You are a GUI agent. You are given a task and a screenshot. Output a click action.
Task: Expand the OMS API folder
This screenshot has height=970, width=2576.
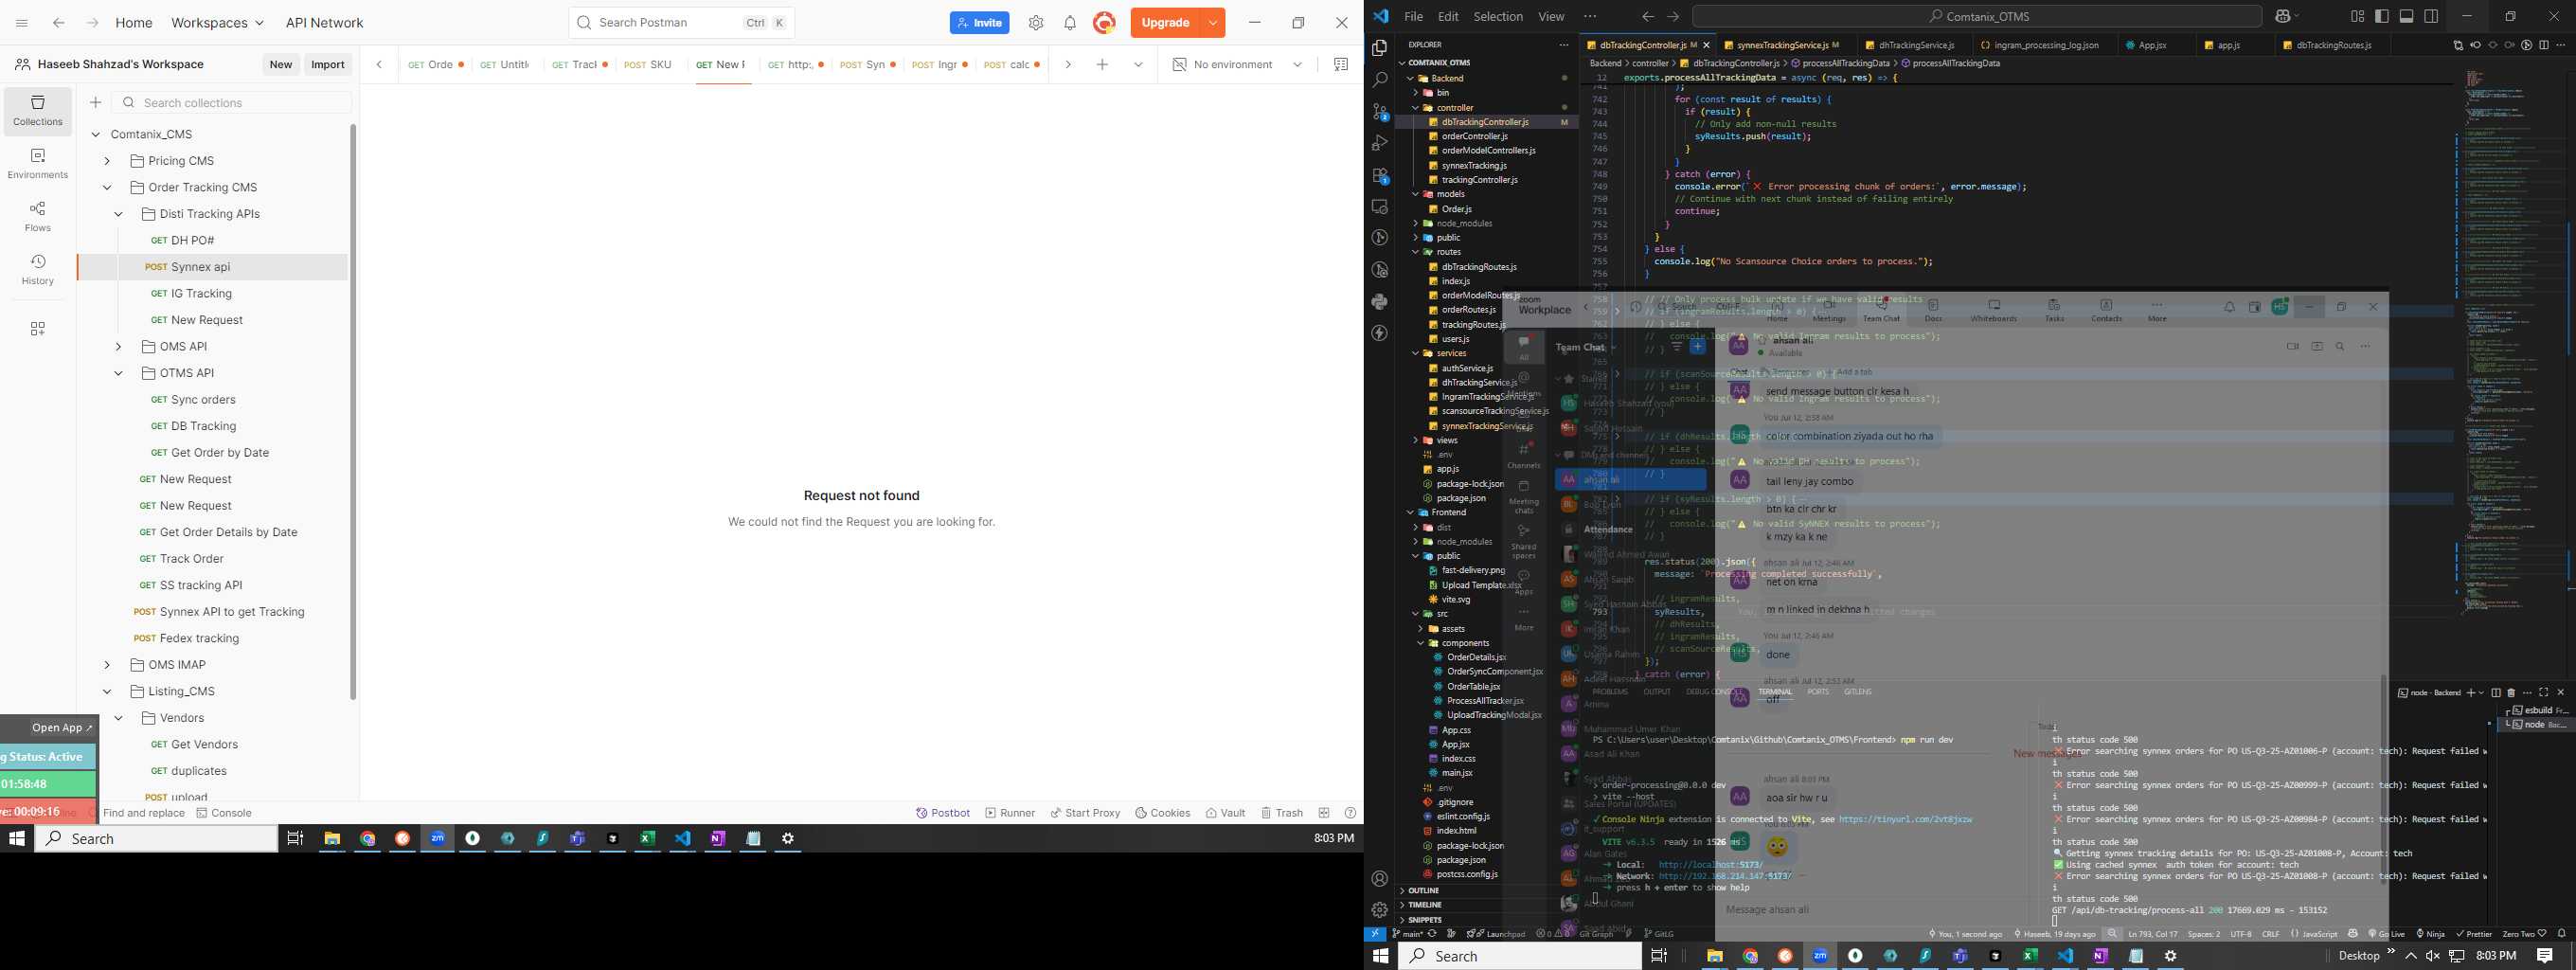(118, 347)
